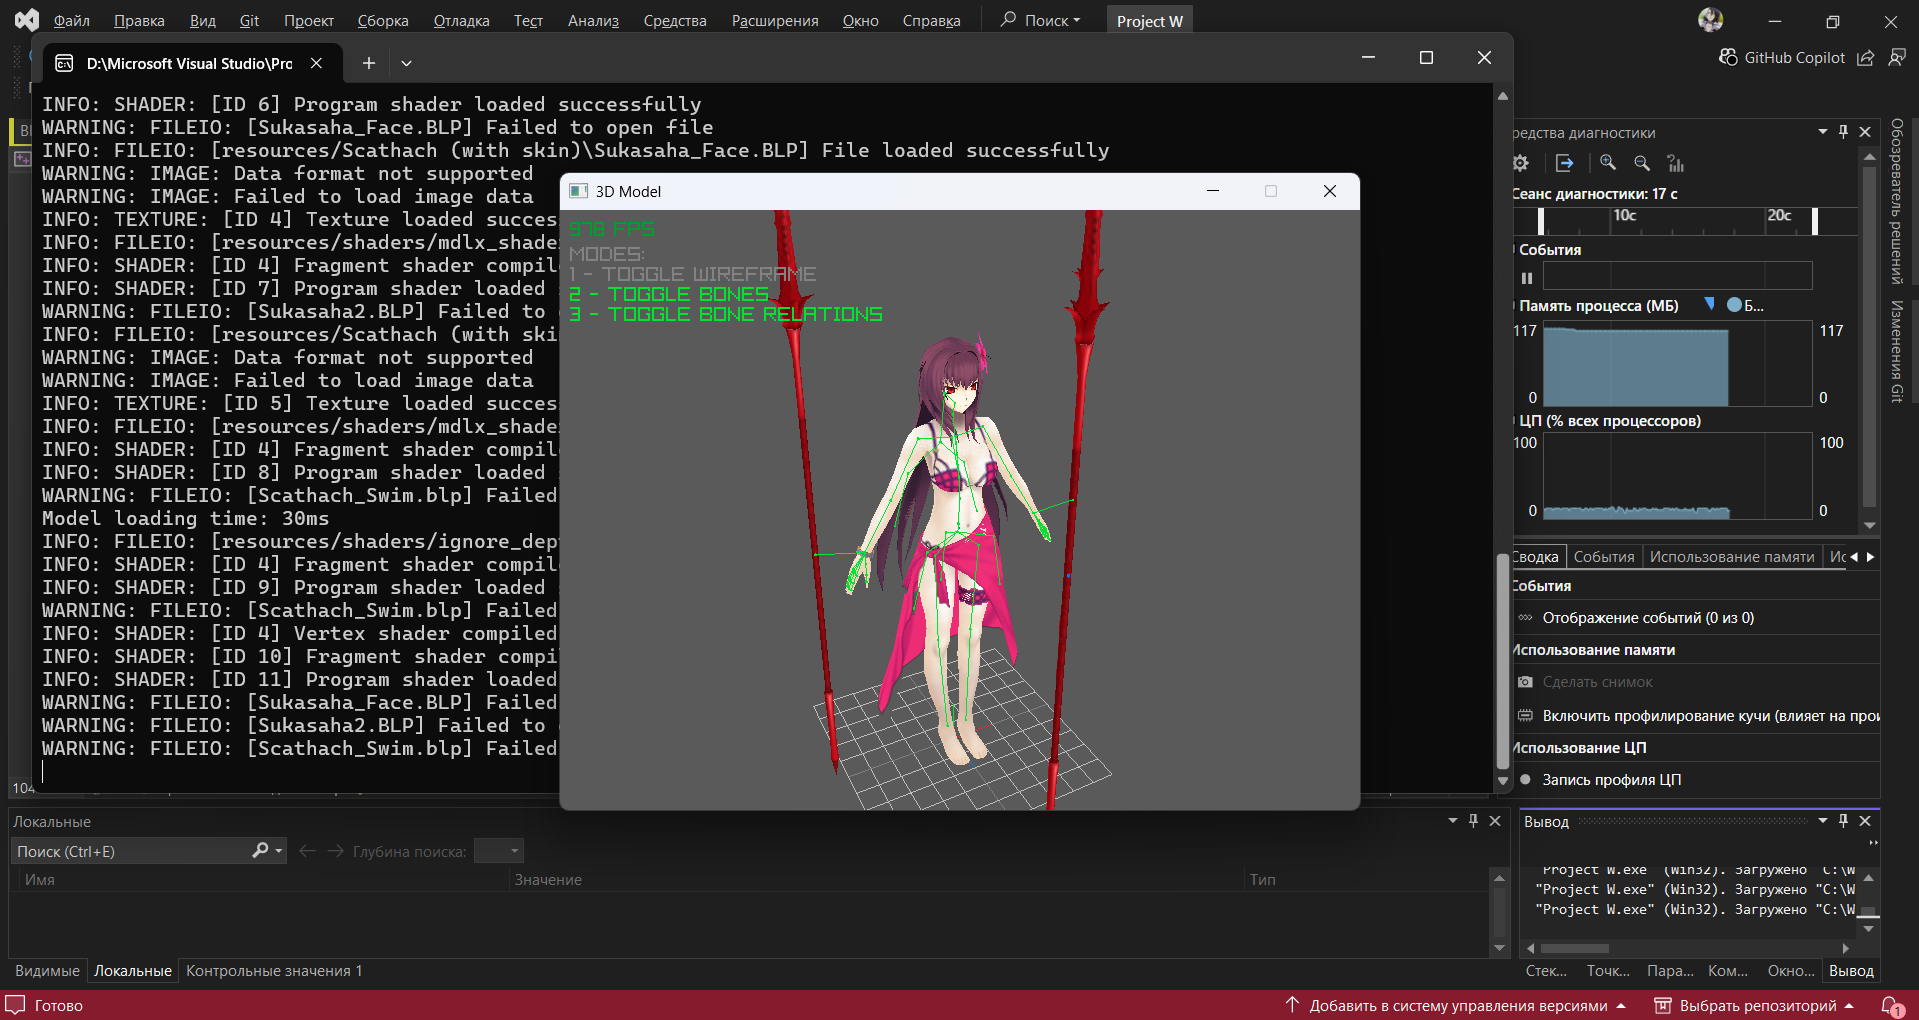The height and width of the screenshot is (1020, 1919).
Task: Click the Output toolbar overflow chevron
Action: pos(1873,843)
